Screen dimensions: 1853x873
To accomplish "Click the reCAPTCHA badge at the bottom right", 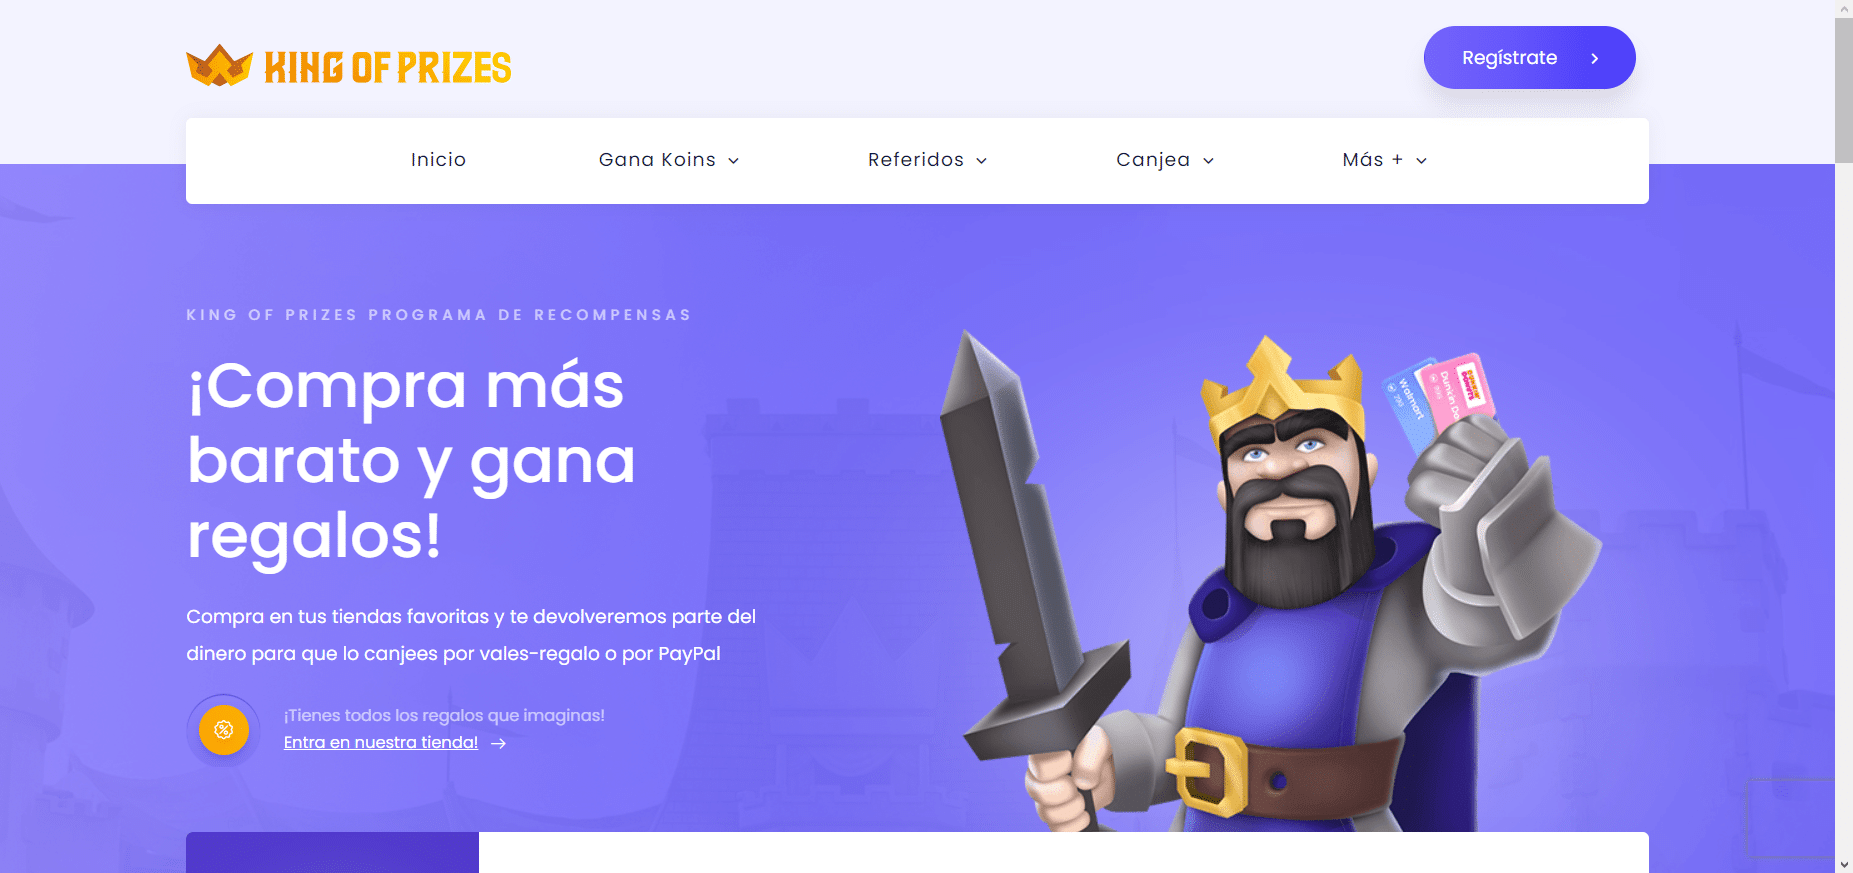I will (1790, 817).
